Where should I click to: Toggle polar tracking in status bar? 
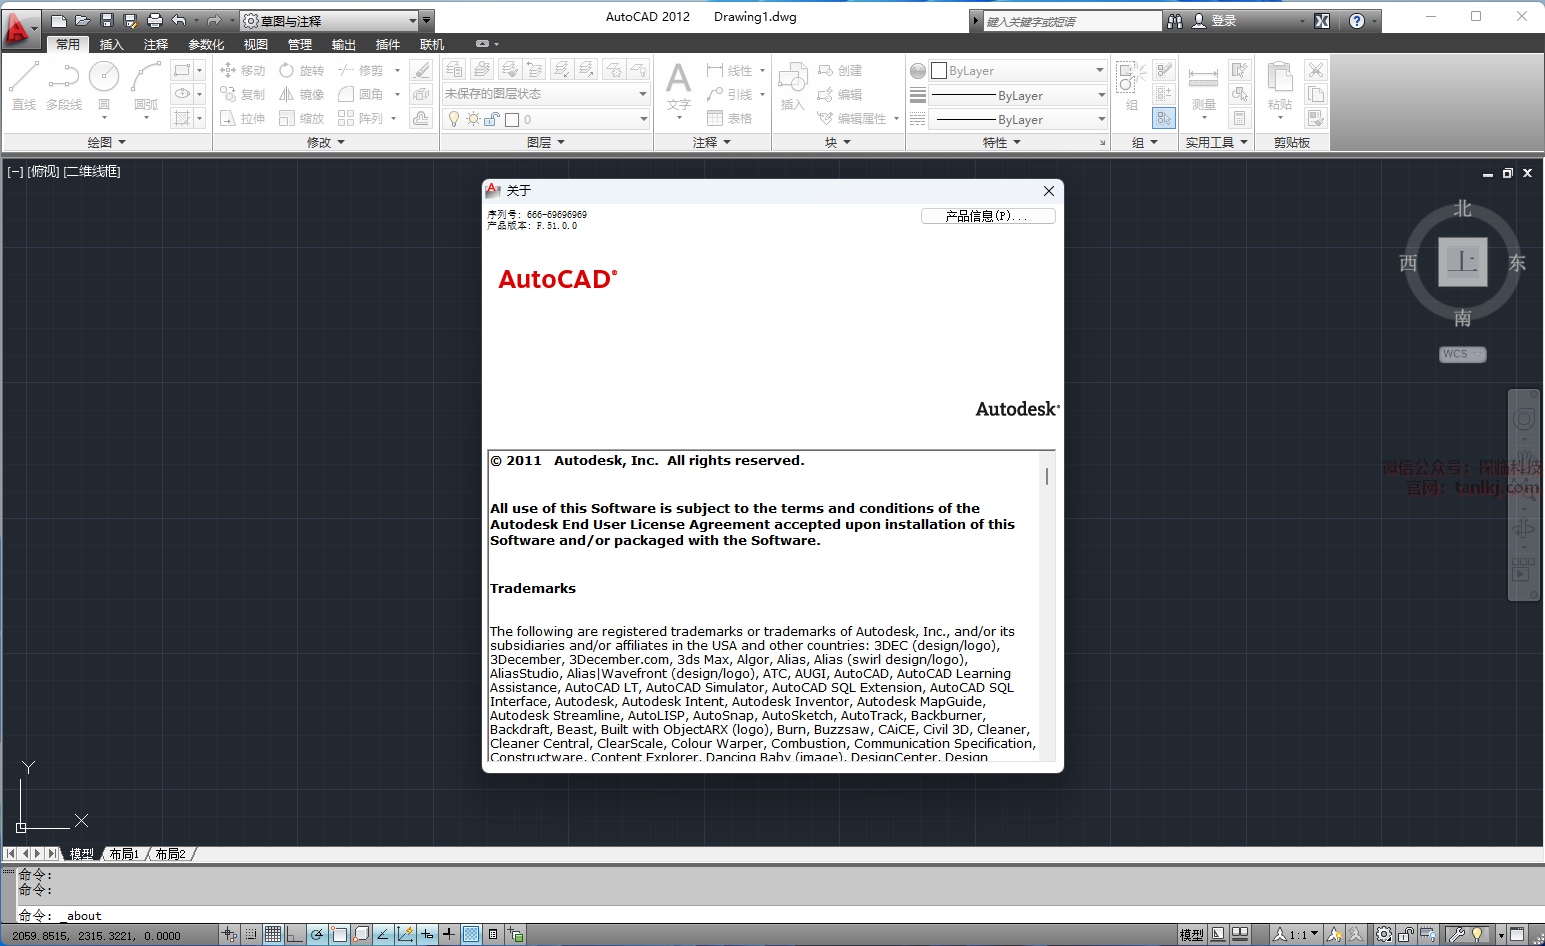[317, 934]
